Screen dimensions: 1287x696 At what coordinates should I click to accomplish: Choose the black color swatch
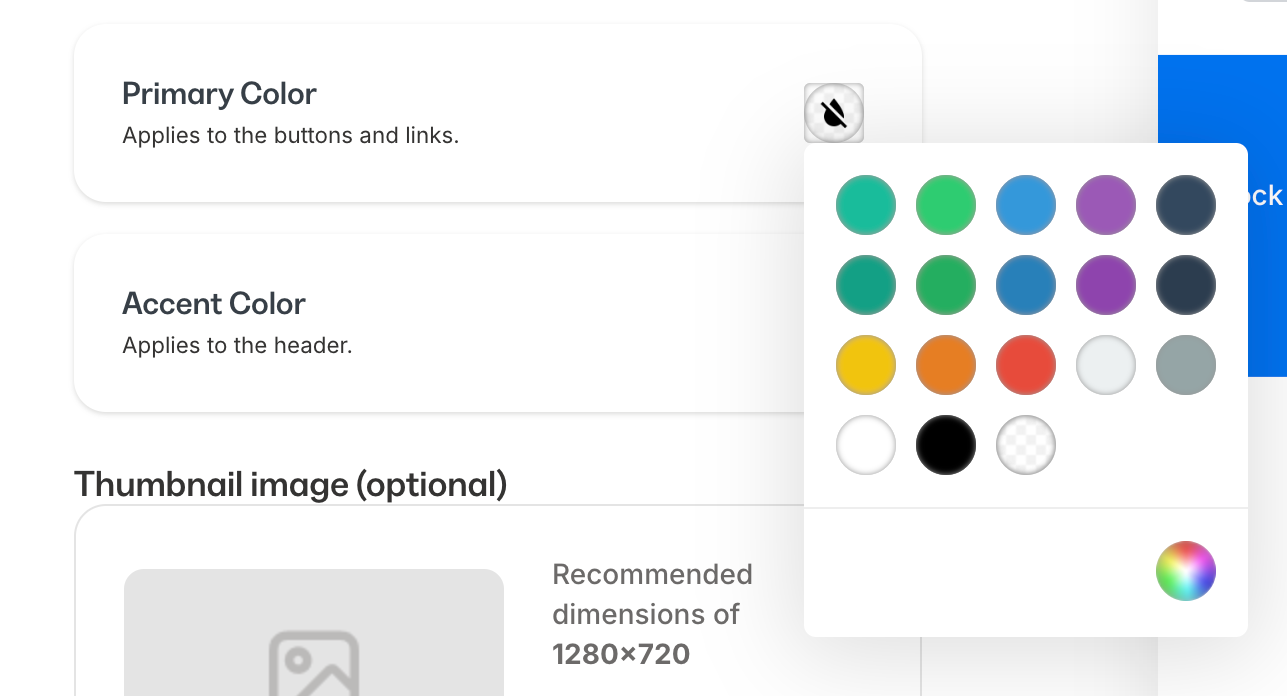click(945, 445)
